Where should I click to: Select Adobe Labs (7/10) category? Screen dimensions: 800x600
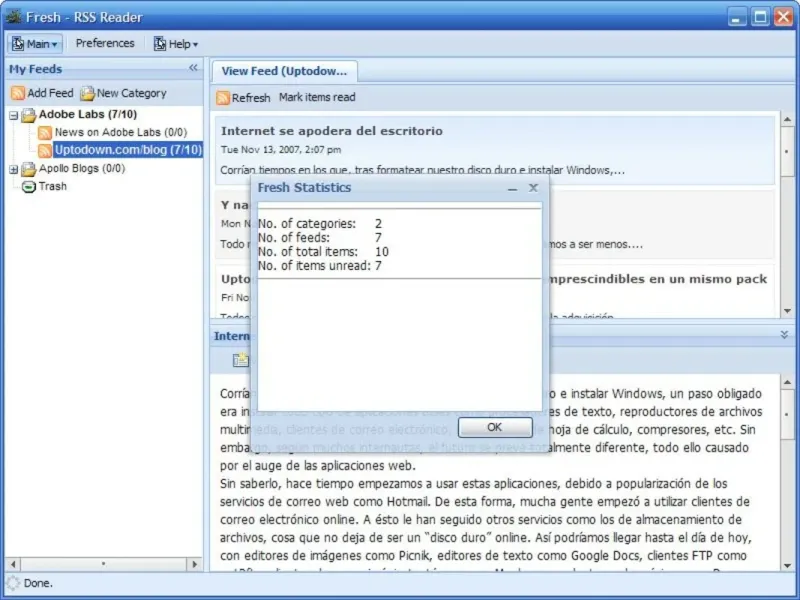(x=88, y=114)
